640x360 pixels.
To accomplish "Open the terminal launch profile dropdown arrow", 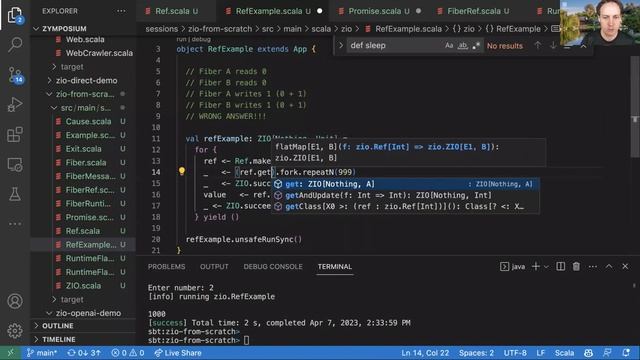I will [547, 267].
